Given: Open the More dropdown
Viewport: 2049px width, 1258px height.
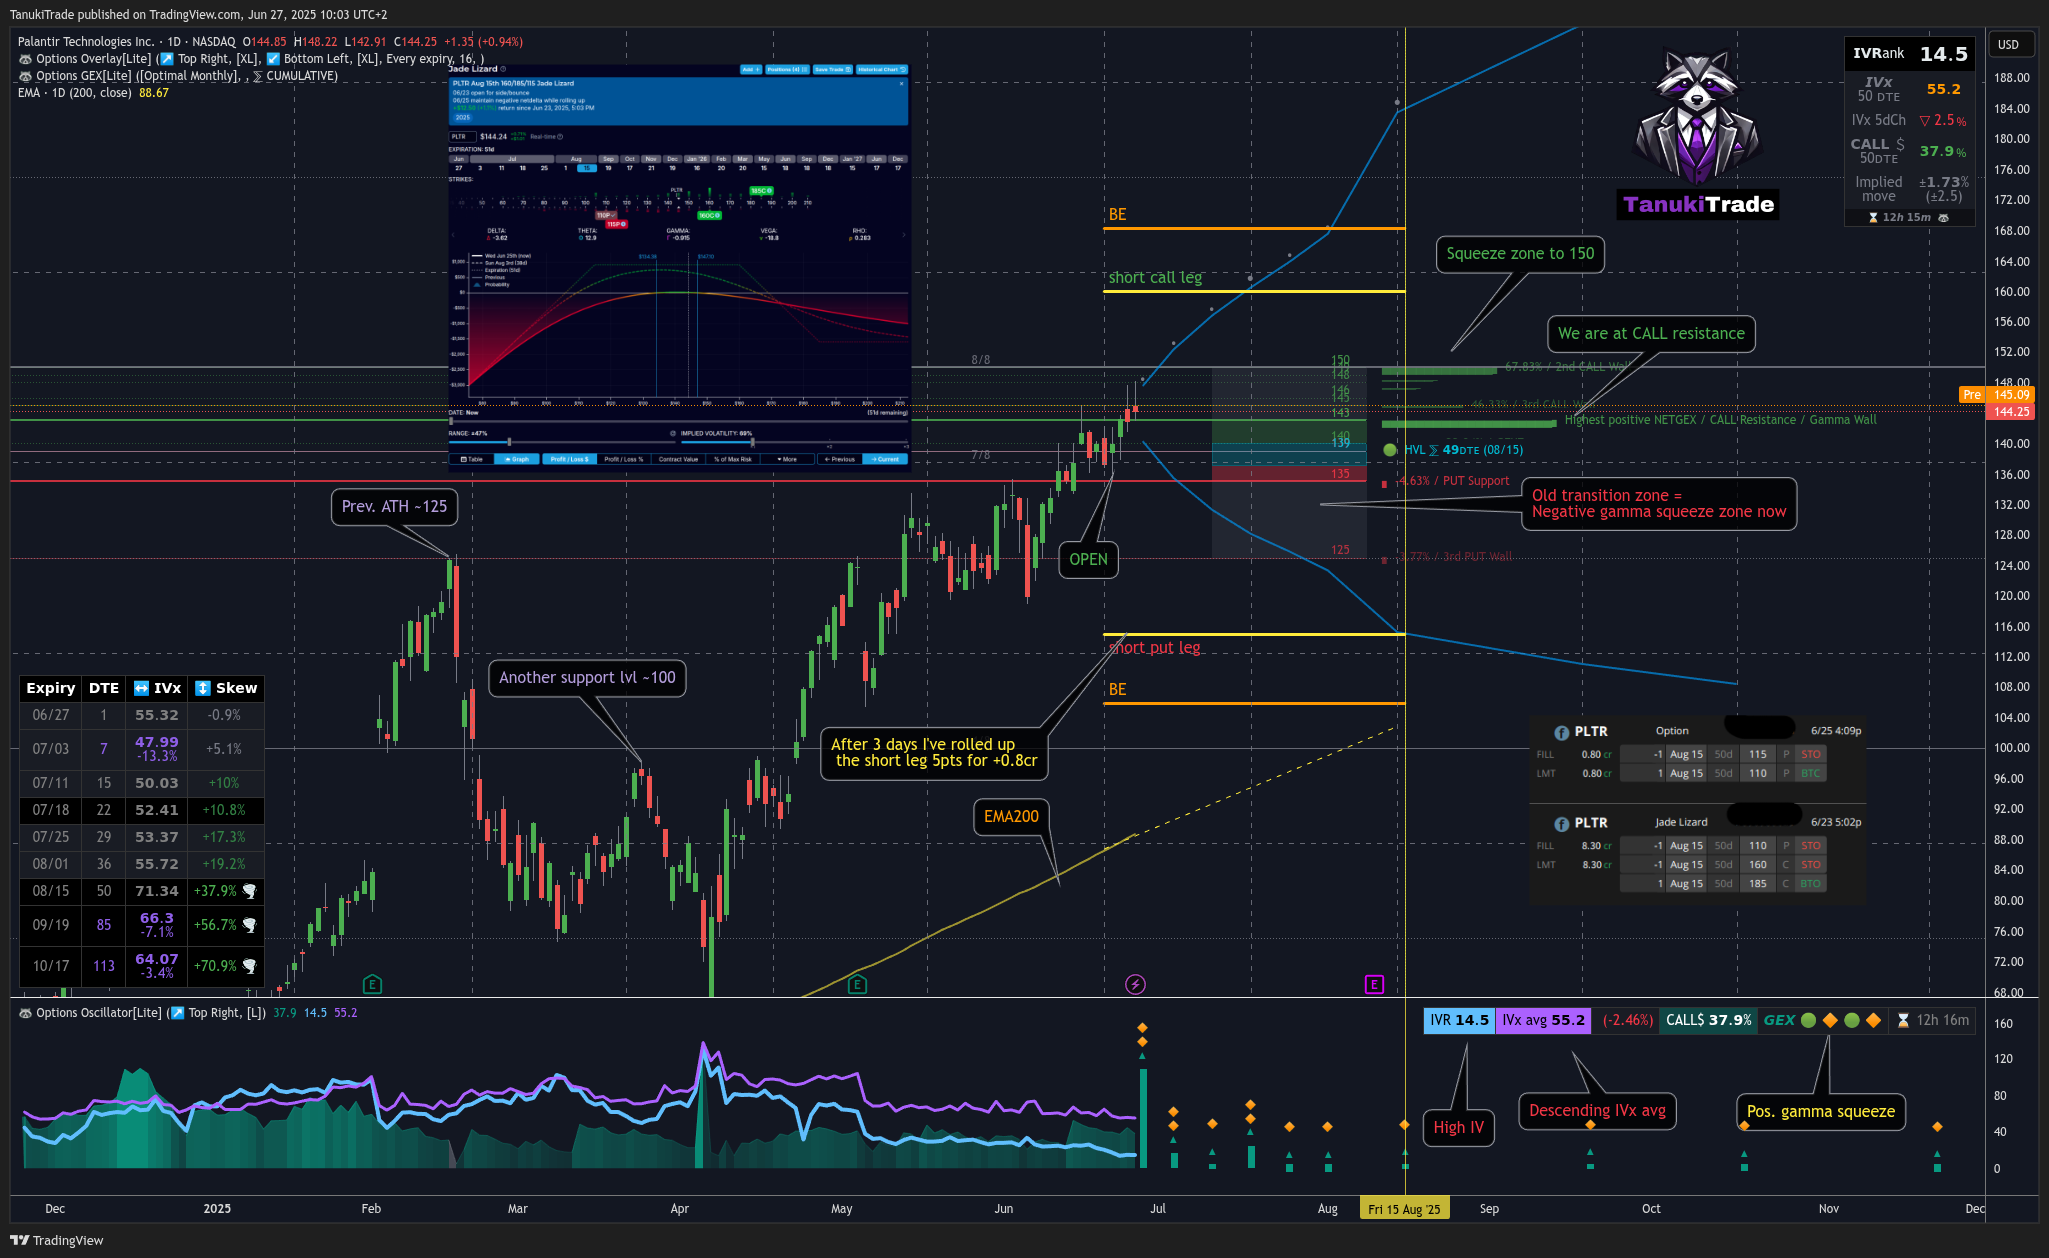Looking at the screenshot, I should pos(787,459).
